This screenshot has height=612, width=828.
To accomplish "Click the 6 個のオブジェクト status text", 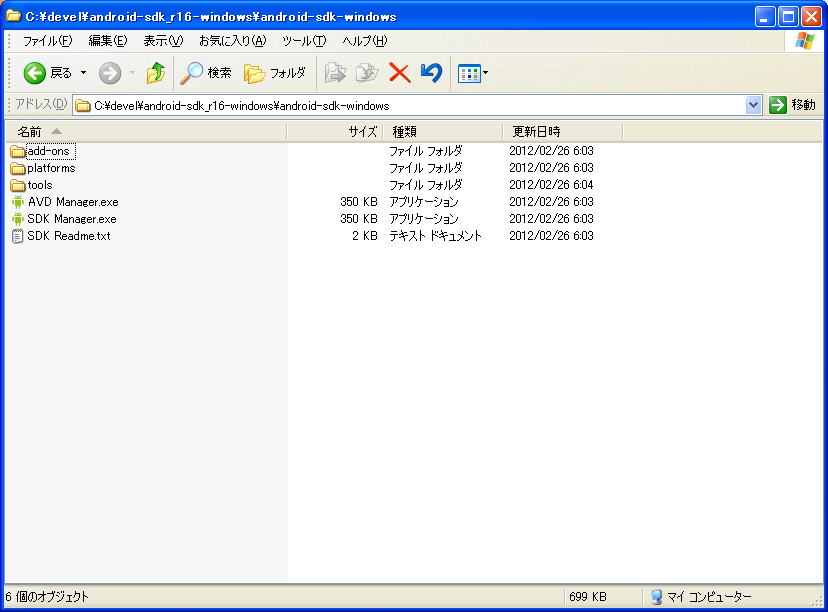I will (x=47, y=597).
